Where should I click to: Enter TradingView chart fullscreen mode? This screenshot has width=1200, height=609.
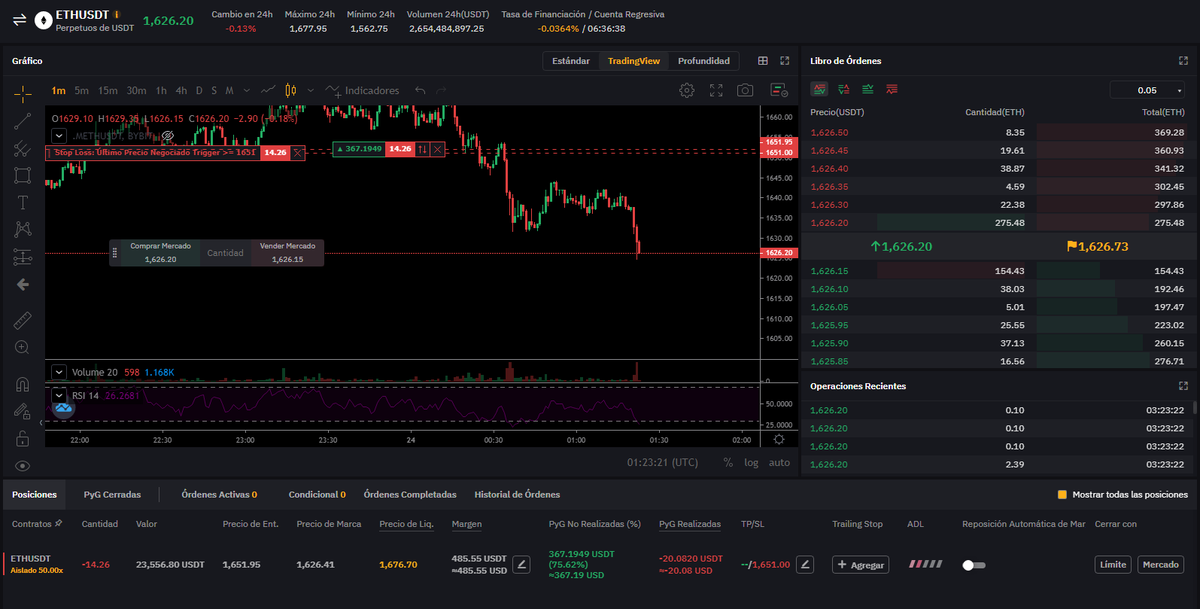(x=716, y=91)
